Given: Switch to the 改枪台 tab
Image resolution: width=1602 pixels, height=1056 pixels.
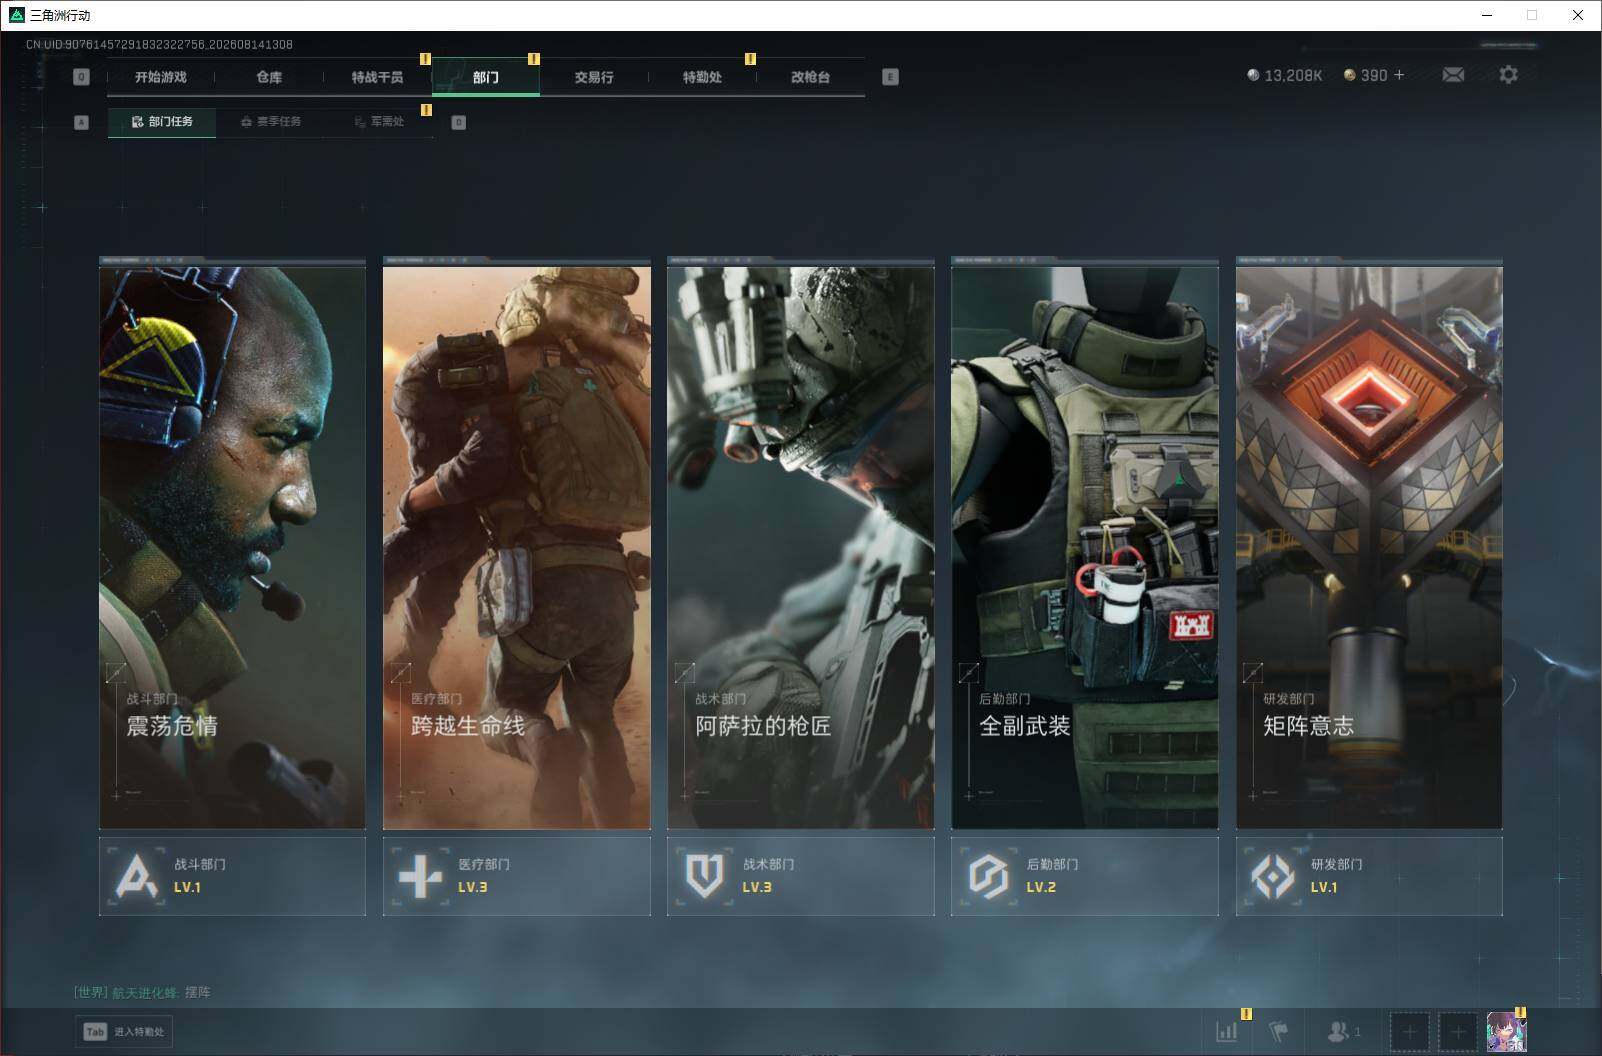Looking at the screenshot, I should pos(810,77).
